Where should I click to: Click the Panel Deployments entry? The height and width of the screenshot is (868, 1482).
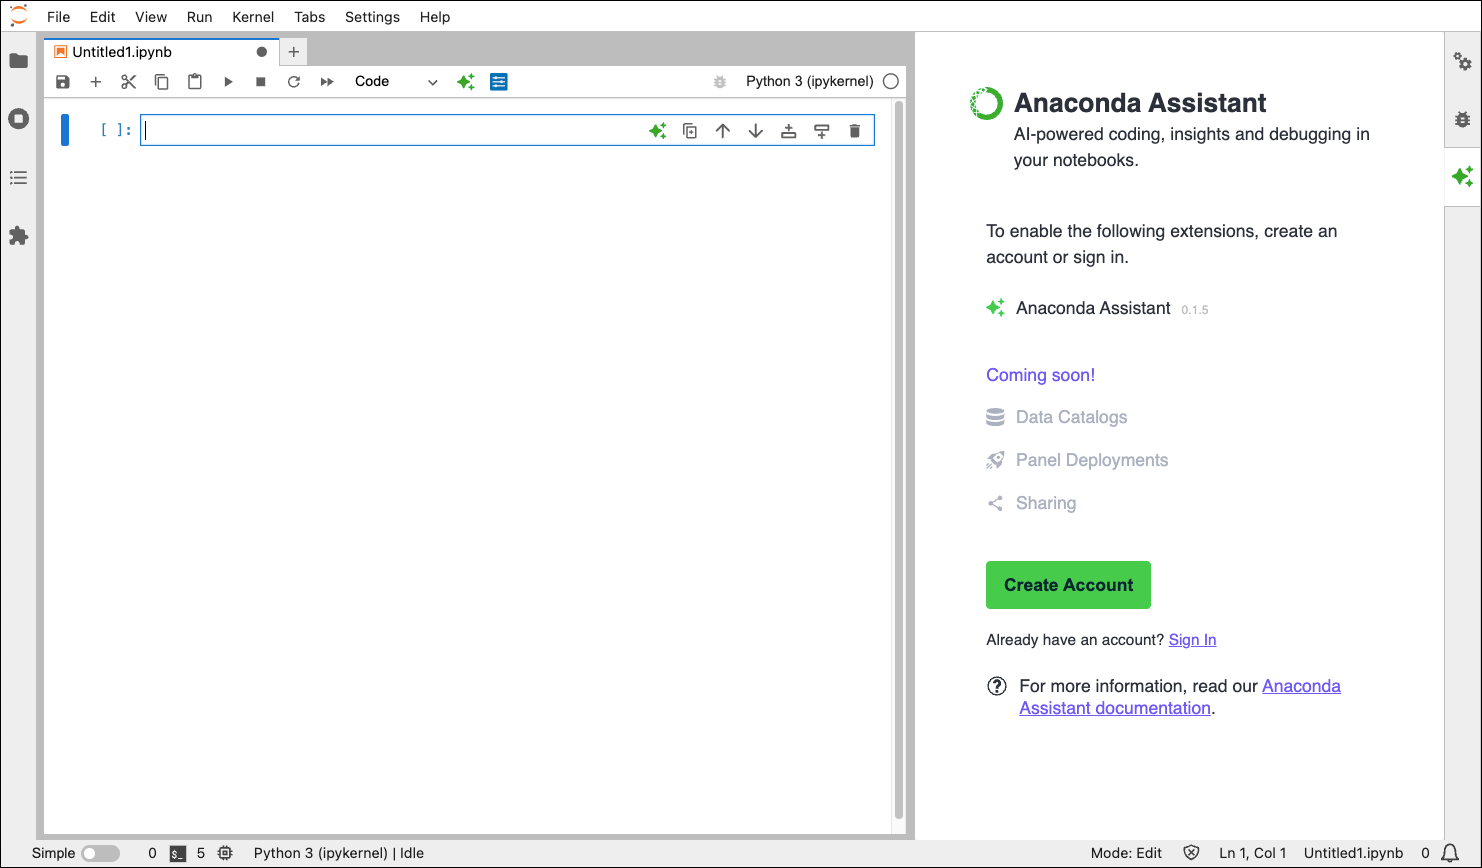click(1077, 460)
